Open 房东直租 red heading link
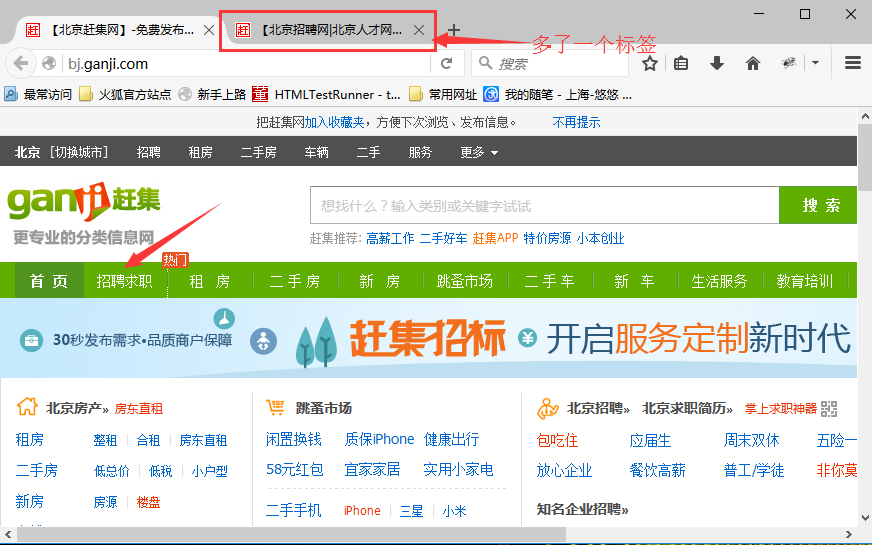Screen dimensions: 872x545 tap(138, 409)
